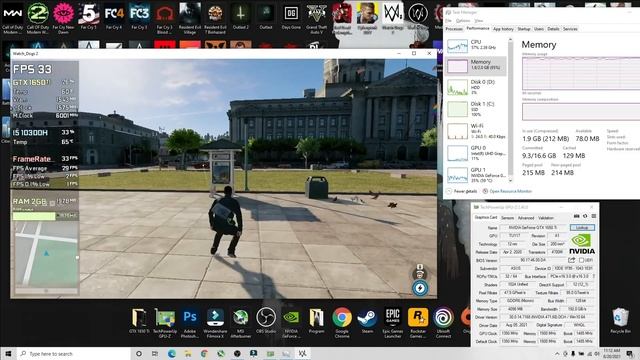The image size is (640, 360).
Task: Launch the Days Gone desktop icon
Action: click(x=291, y=17)
